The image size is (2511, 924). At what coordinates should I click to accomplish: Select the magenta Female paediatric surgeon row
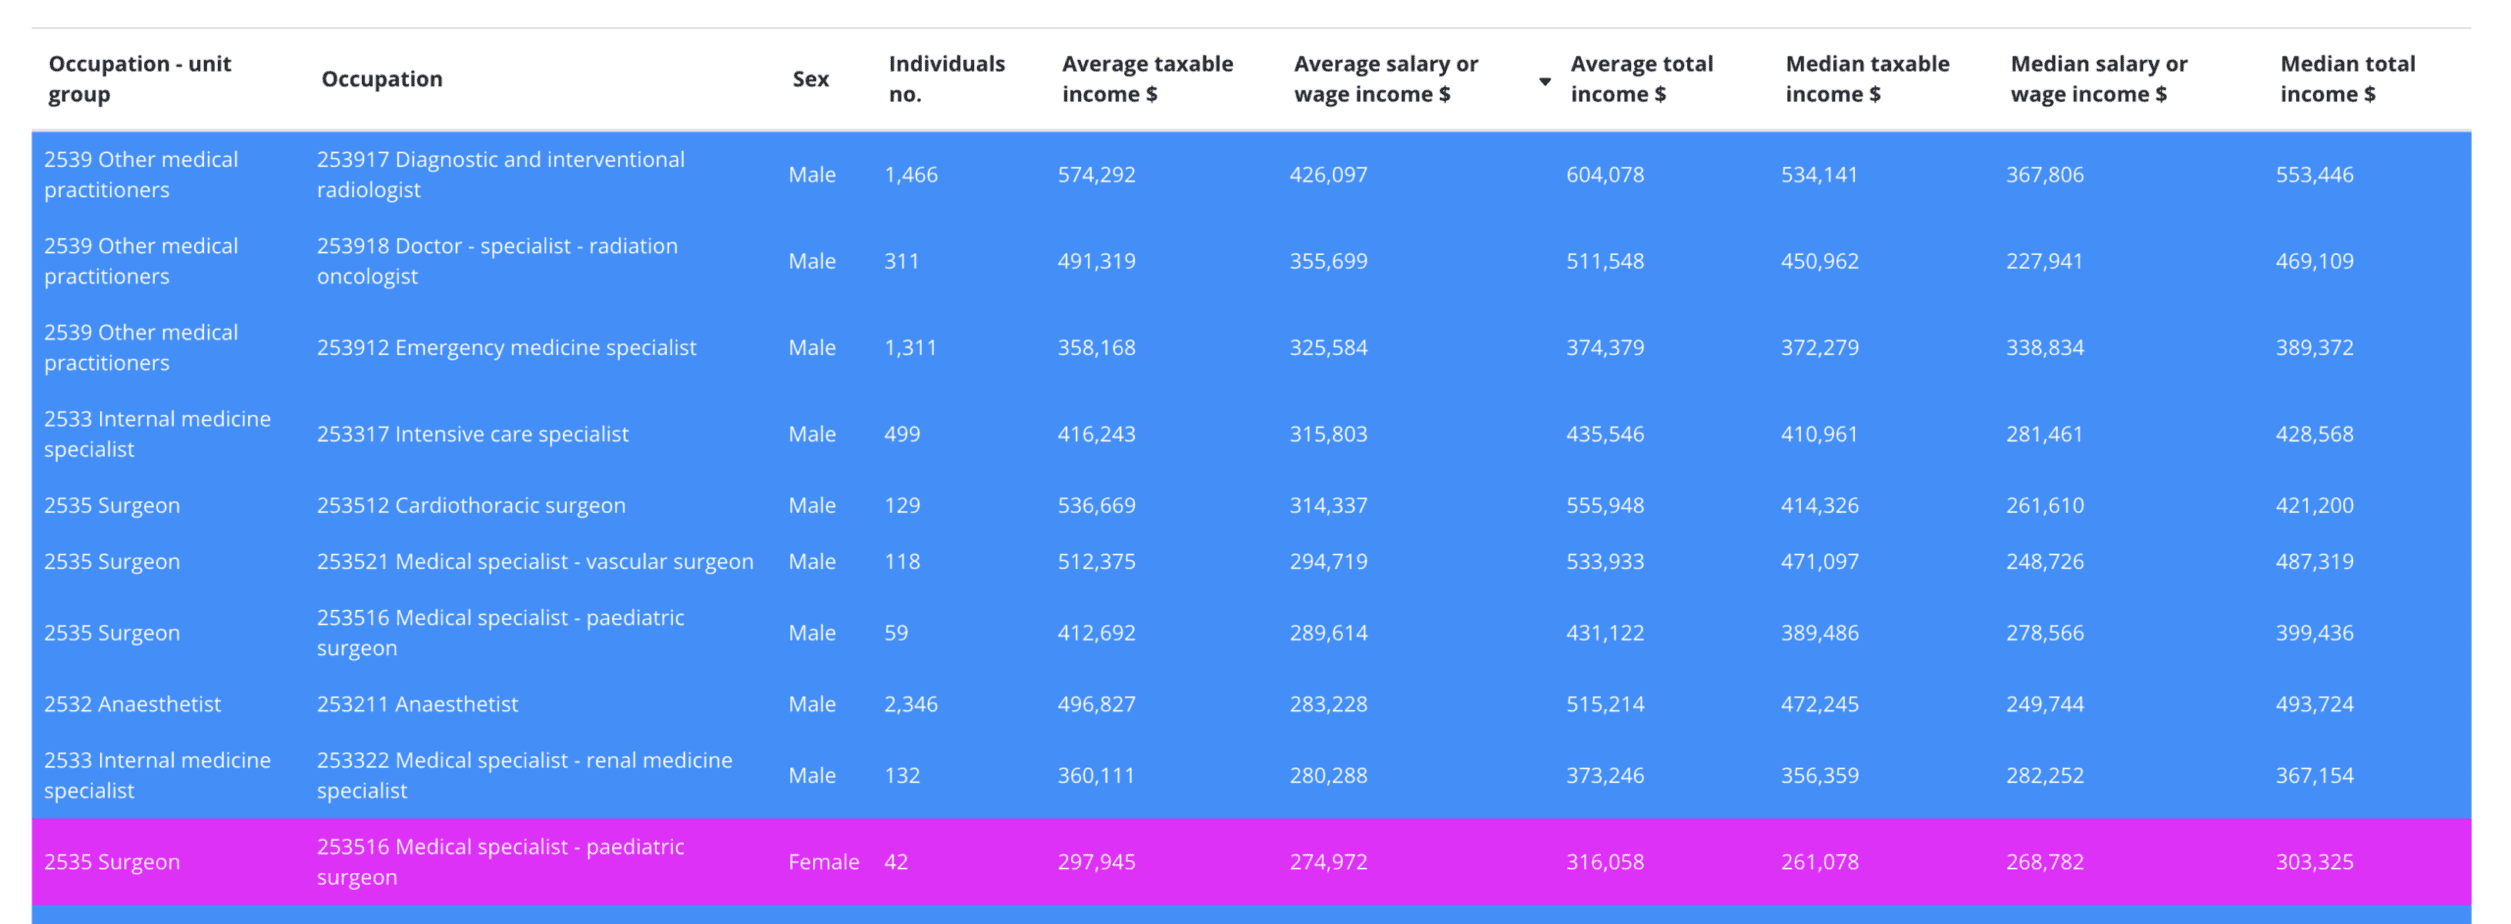pos(1250,862)
